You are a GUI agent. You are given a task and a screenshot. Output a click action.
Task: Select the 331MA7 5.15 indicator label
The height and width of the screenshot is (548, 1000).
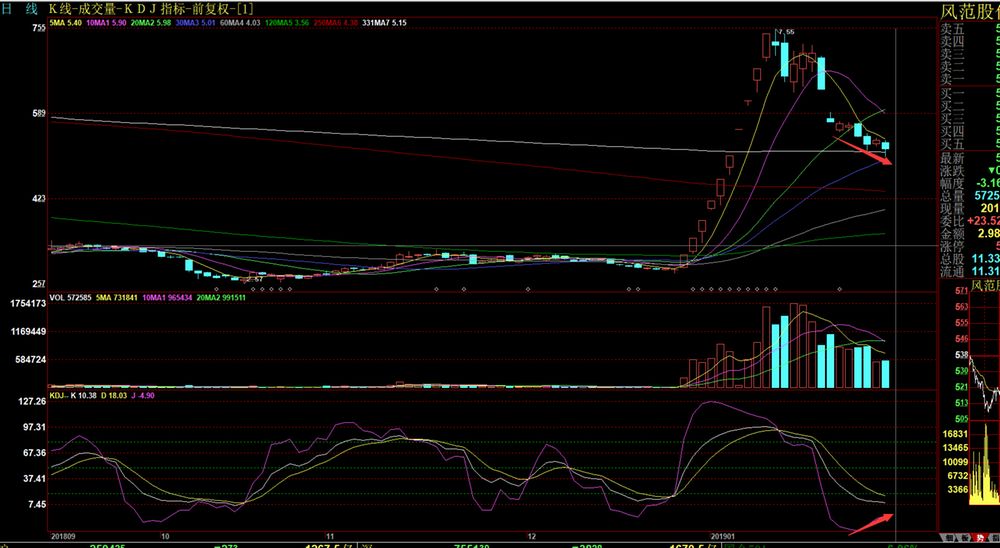(x=384, y=22)
